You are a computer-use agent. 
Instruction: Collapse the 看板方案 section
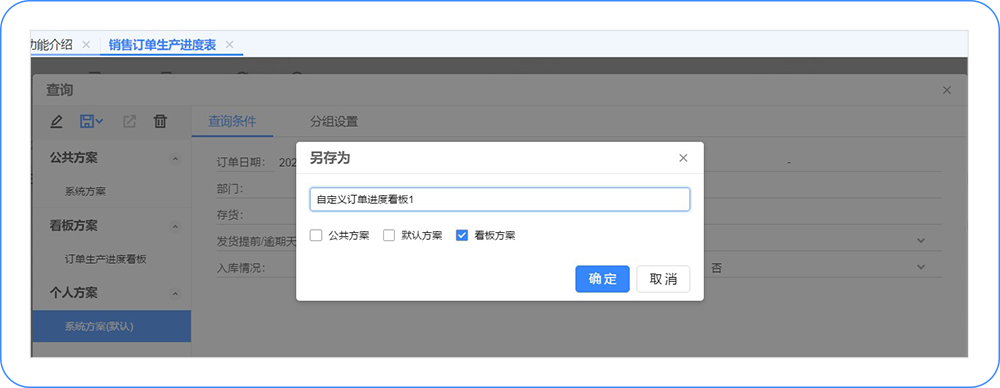175,226
